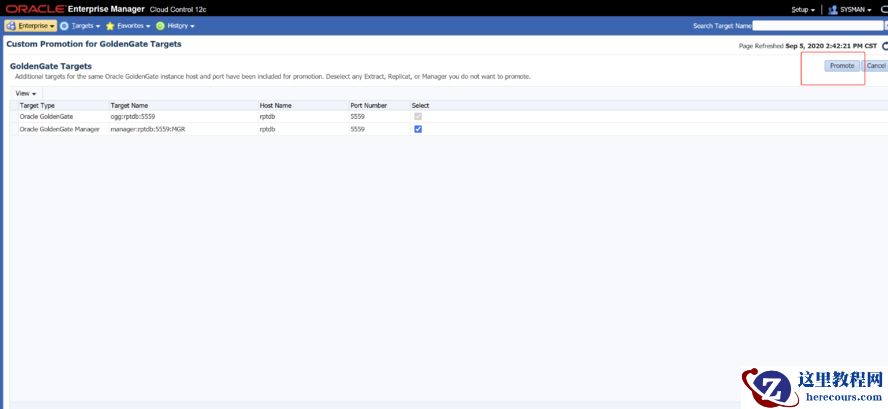888x409 pixels.
Task: Toggle checkbox for ogg:rptdb:5559 row
Action: [418, 116]
